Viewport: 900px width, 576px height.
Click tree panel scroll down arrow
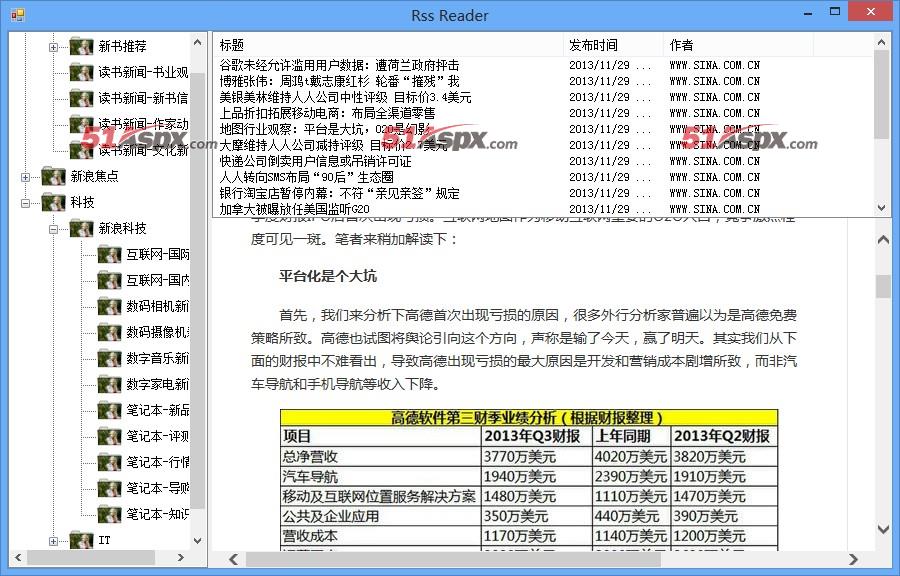(197, 540)
